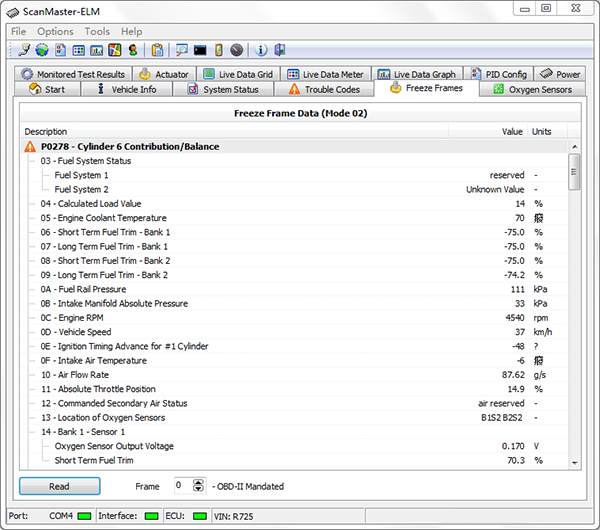Image resolution: width=600 pixels, height=530 pixels.
Task: Click the clipboard paste toolbar icon
Action: 157,50
